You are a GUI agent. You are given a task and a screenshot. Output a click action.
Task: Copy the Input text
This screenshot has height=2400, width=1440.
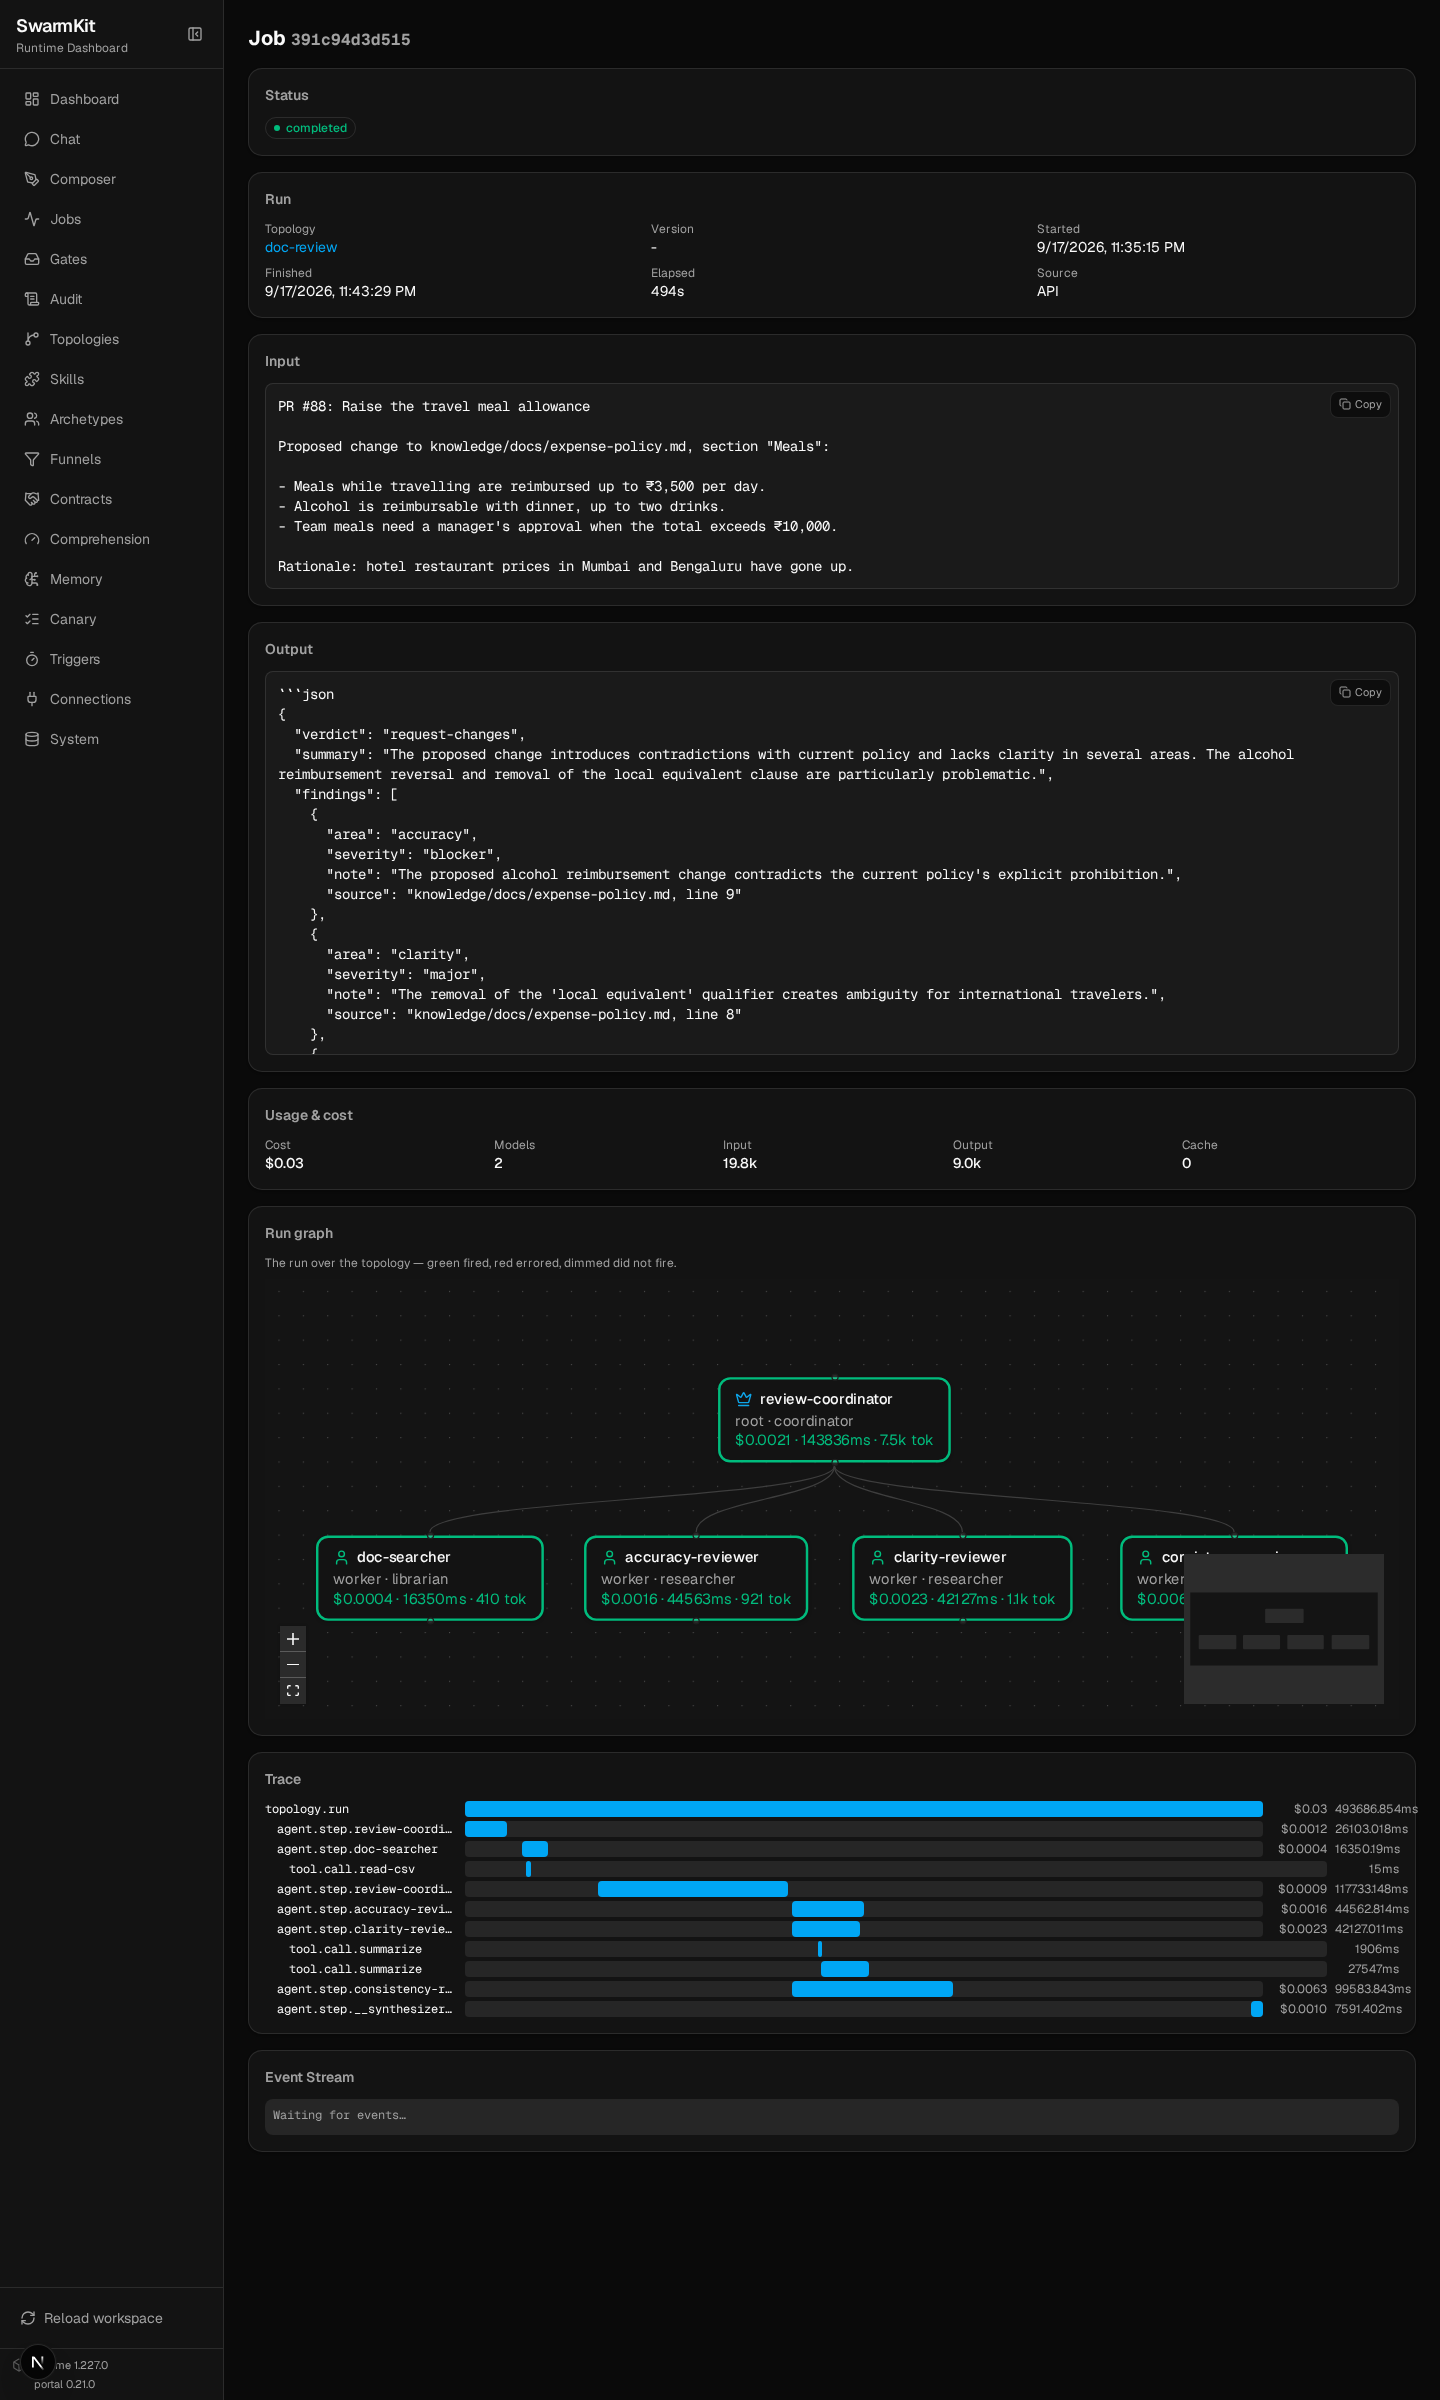(1360, 404)
